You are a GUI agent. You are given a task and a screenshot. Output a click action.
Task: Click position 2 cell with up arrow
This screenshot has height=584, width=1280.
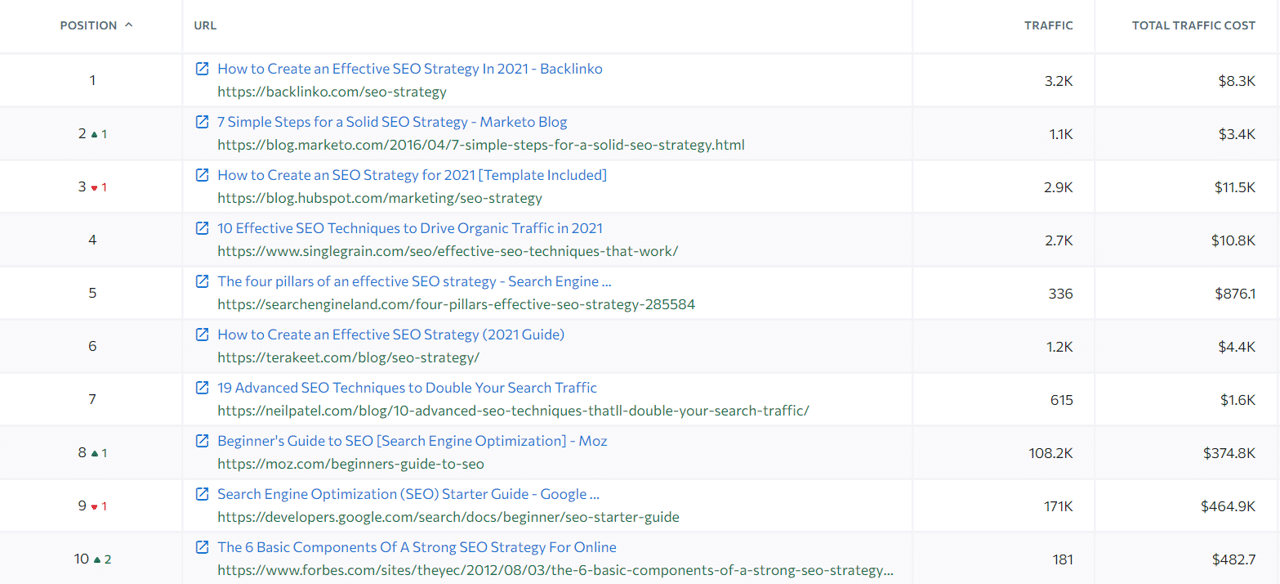[92, 134]
